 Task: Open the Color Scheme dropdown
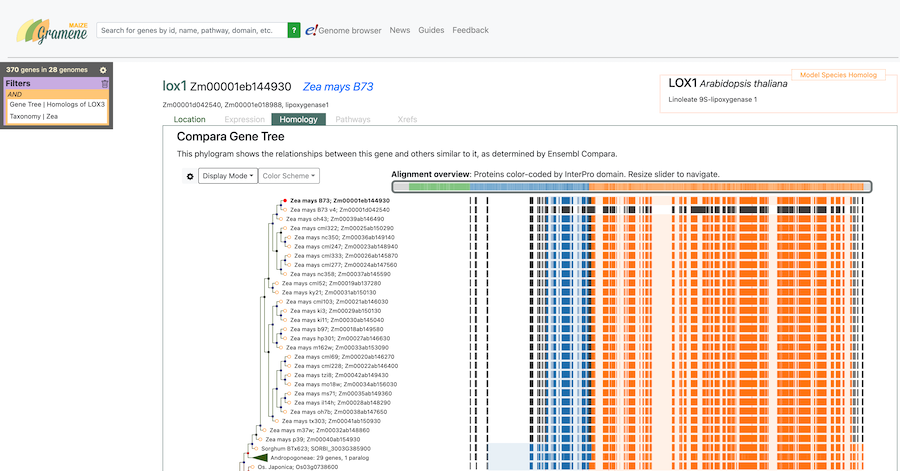pyautogui.click(x=291, y=176)
